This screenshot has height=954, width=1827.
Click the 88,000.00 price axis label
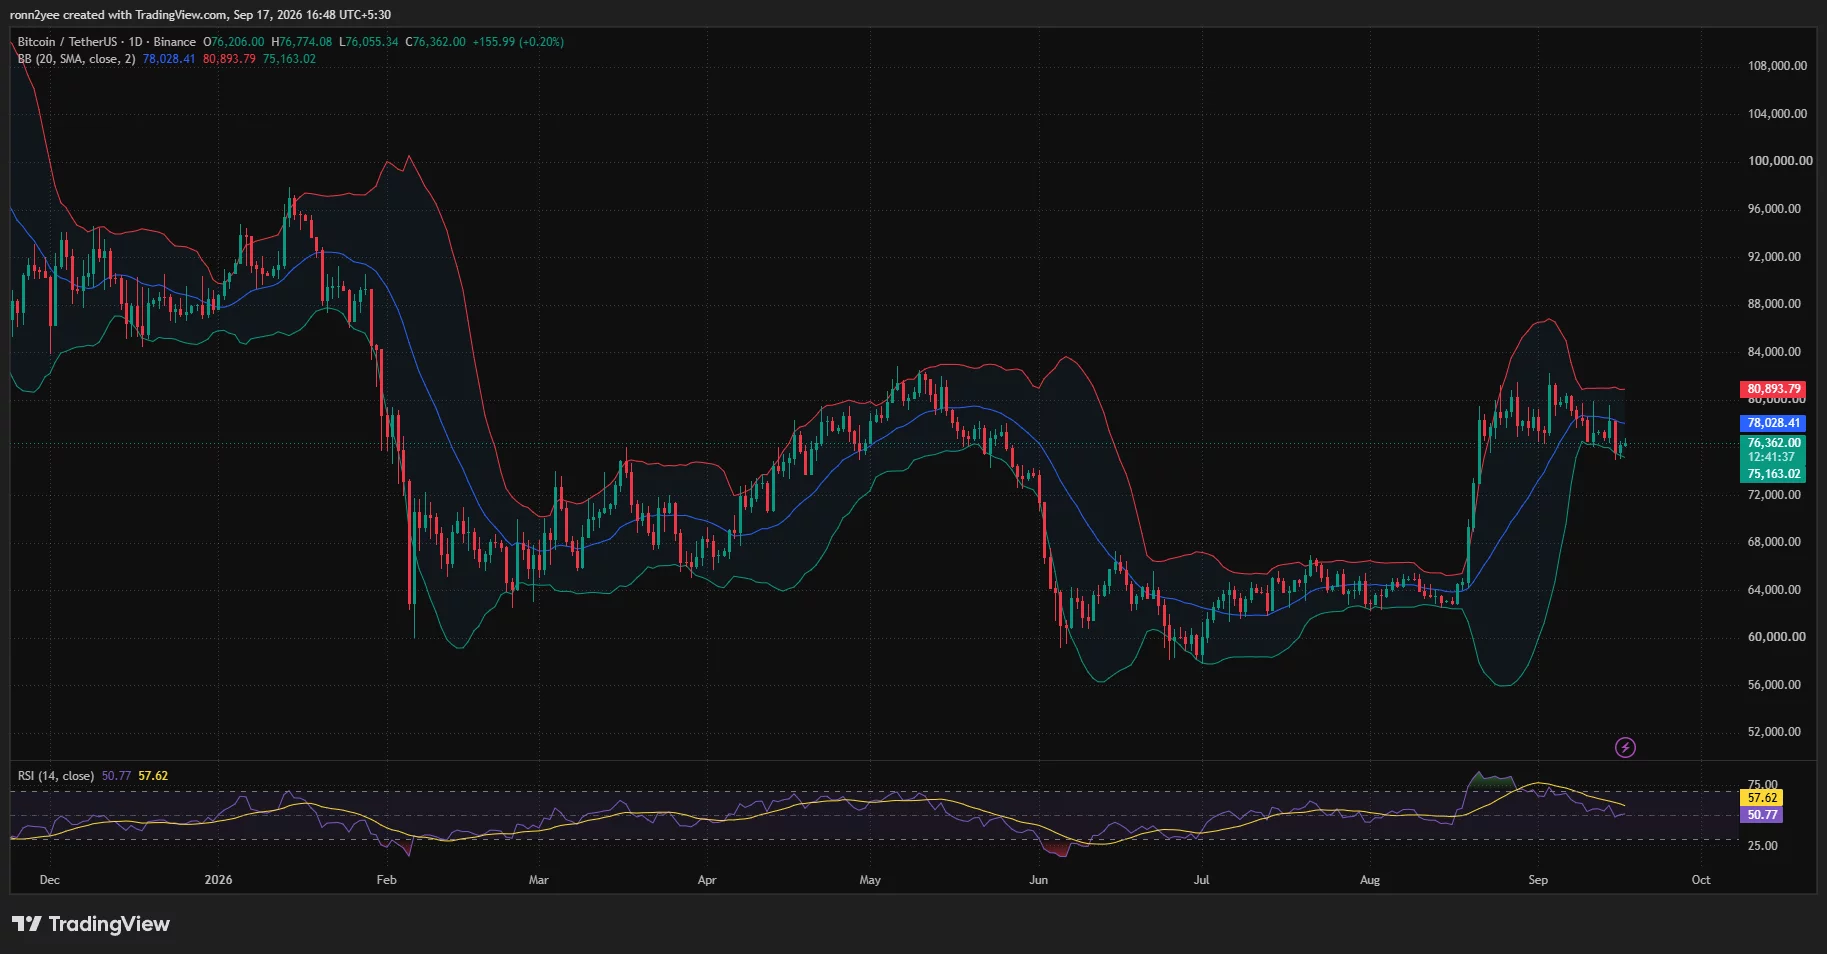[x=1774, y=304]
